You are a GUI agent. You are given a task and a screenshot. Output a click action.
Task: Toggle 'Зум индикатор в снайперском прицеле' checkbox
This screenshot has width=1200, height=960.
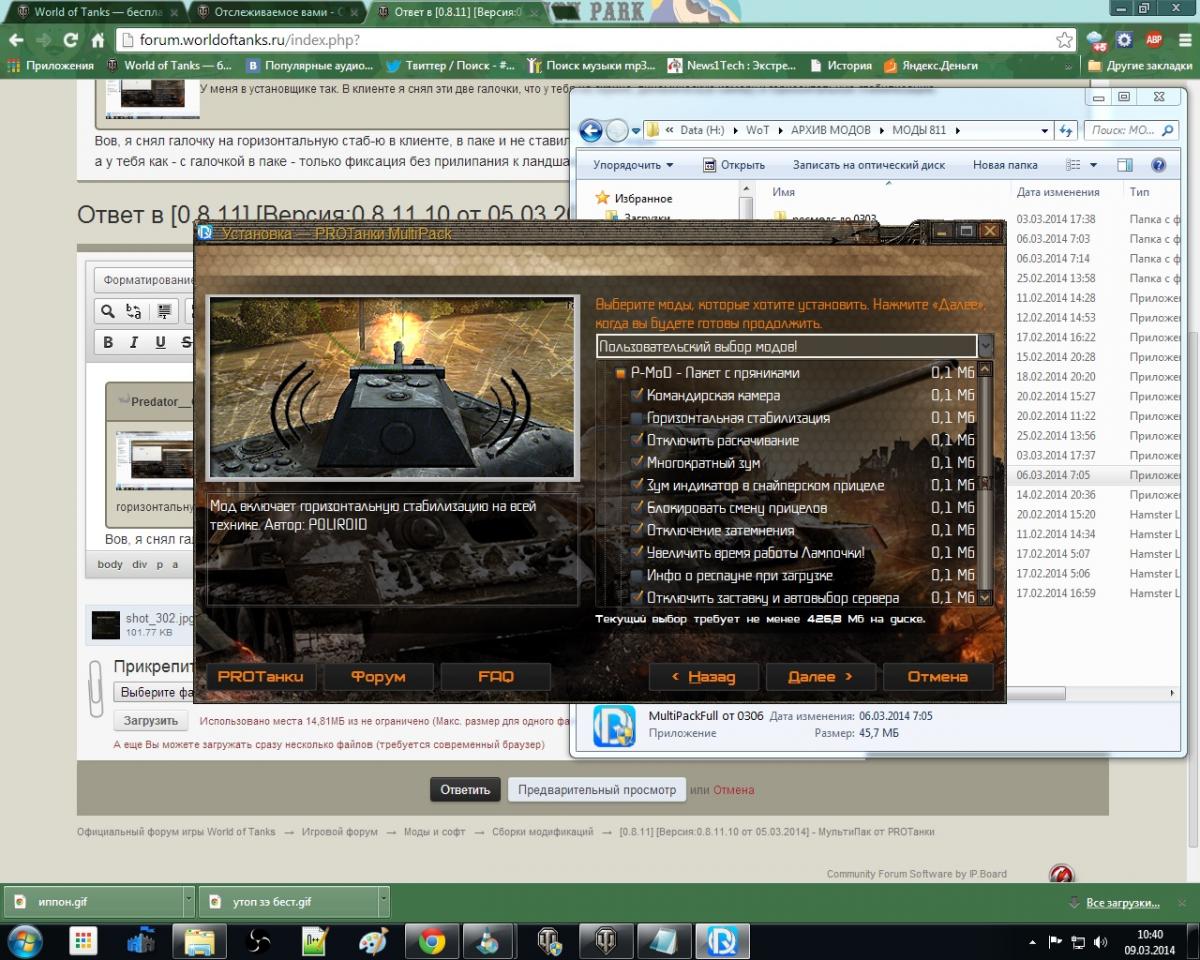(637, 485)
